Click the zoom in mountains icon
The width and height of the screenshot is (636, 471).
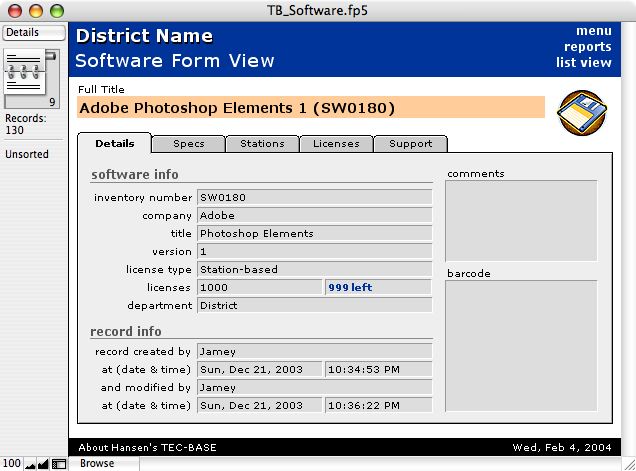[x=43, y=464]
